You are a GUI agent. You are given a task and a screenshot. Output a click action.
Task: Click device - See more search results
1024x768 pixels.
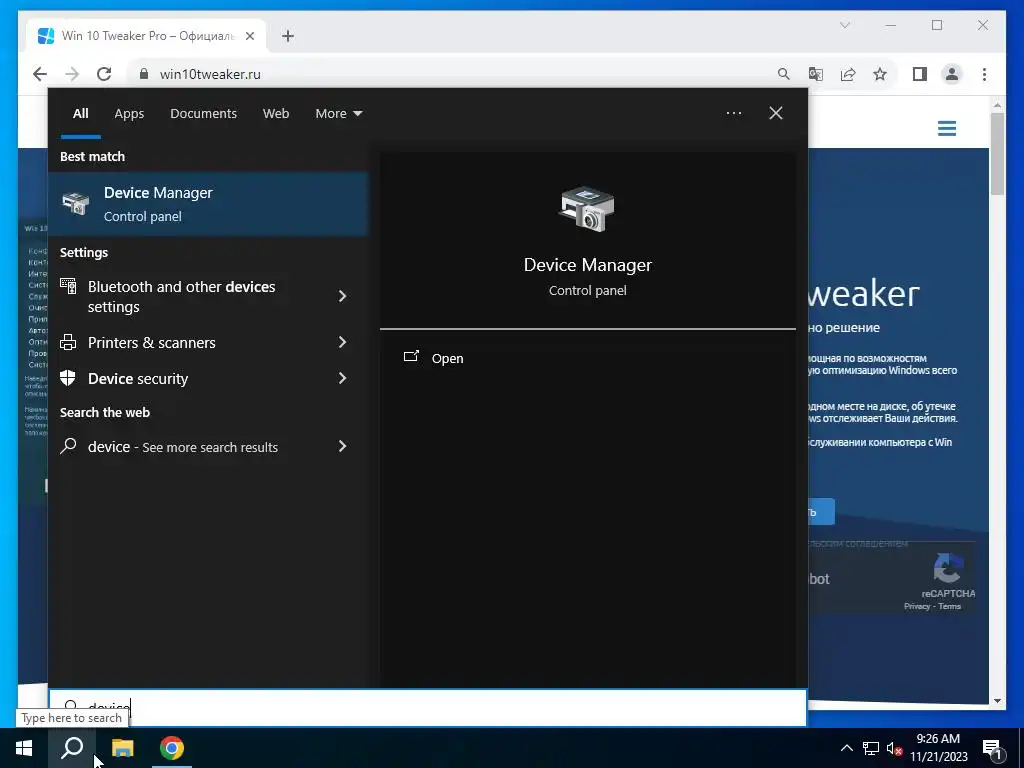pos(208,447)
